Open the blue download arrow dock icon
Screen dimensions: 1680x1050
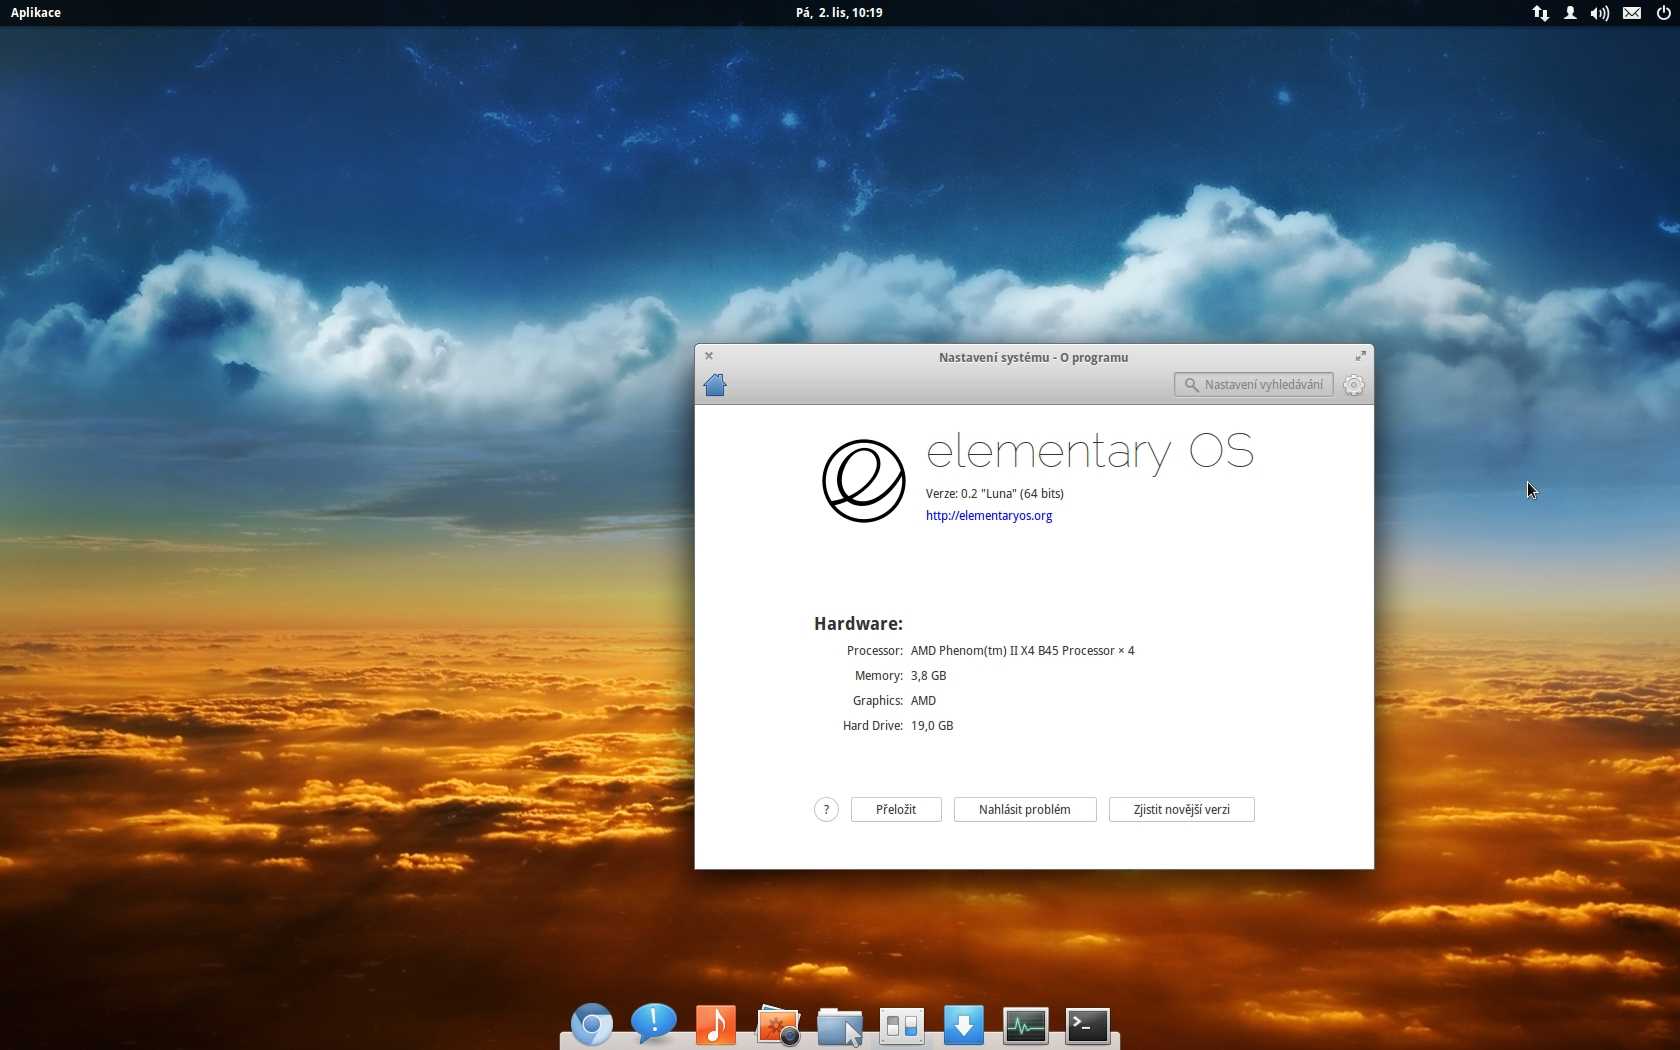tap(964, 1025)
